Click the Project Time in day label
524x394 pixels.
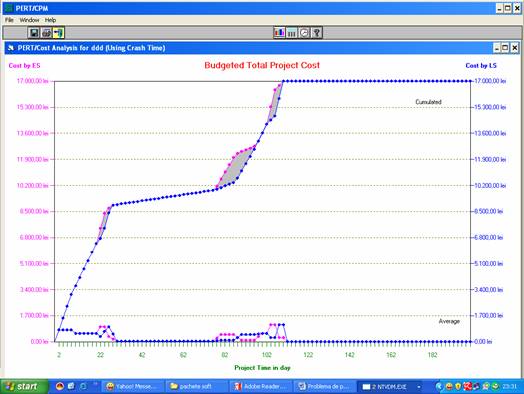(x=262, y=368)
